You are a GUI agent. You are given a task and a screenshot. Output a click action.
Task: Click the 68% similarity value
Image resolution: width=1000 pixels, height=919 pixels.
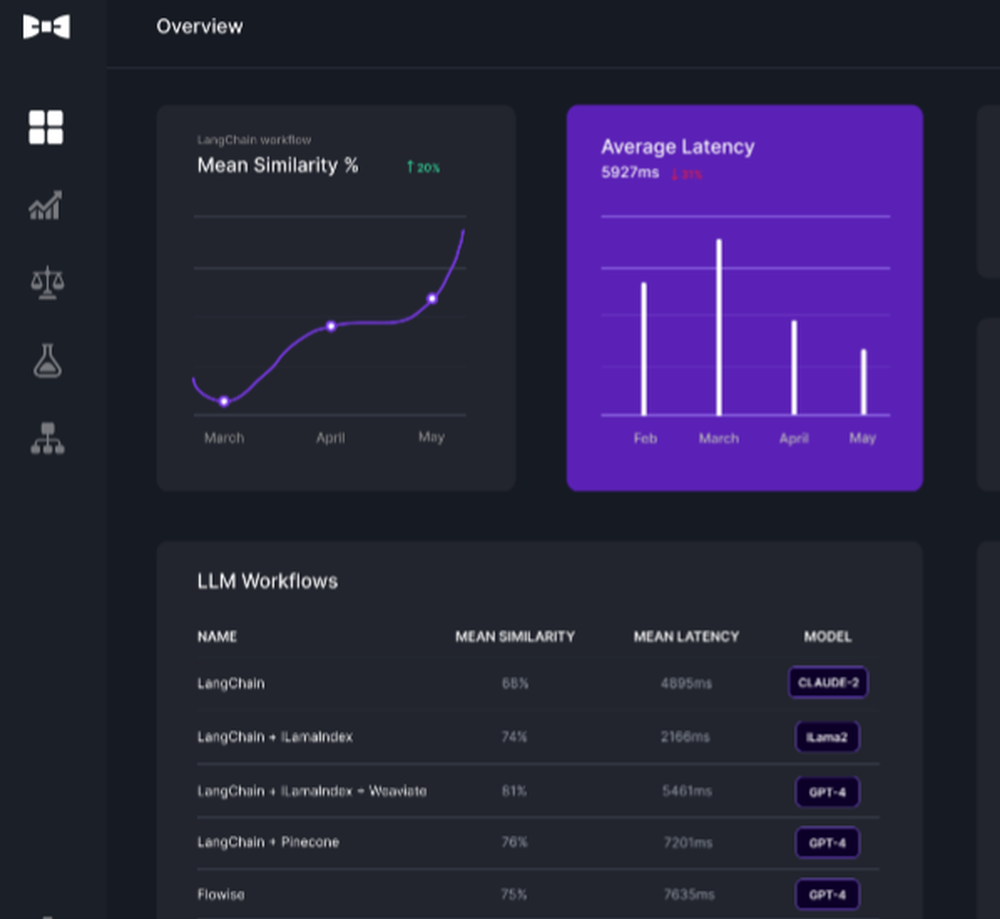[x=515, y=683]
